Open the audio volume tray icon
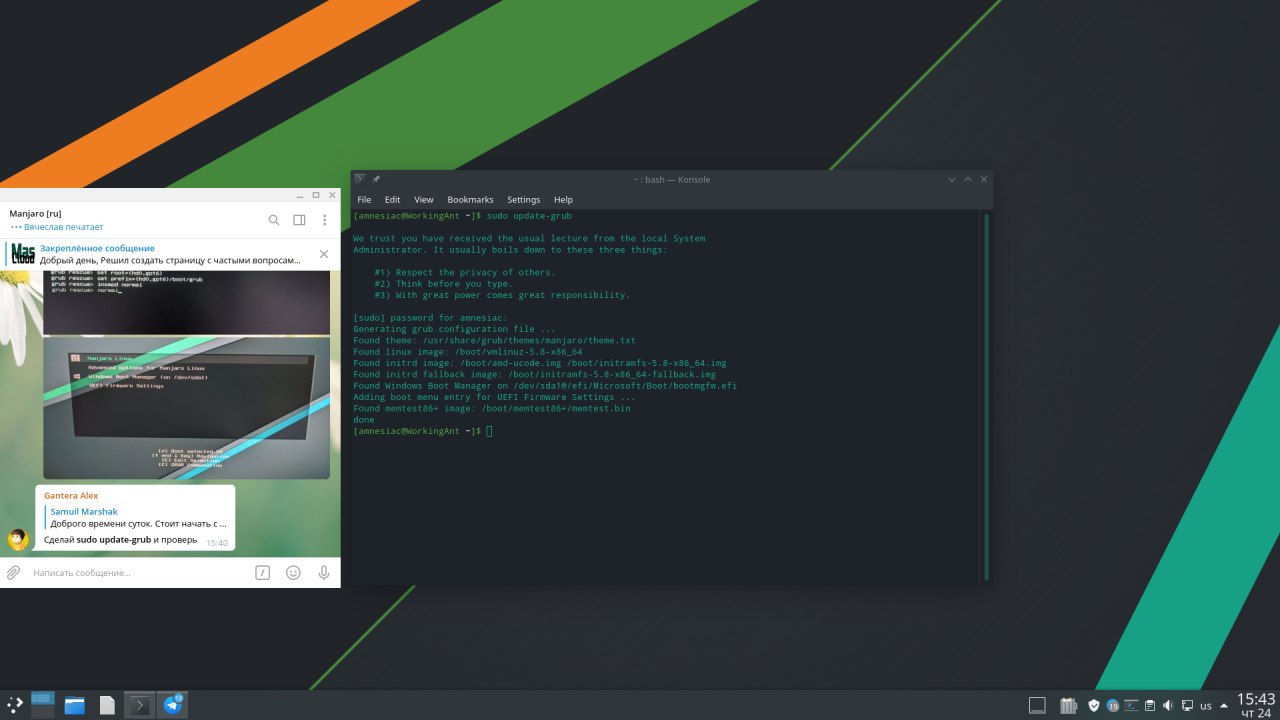This screenshot has height=720, width=1280. [1168, 705]
